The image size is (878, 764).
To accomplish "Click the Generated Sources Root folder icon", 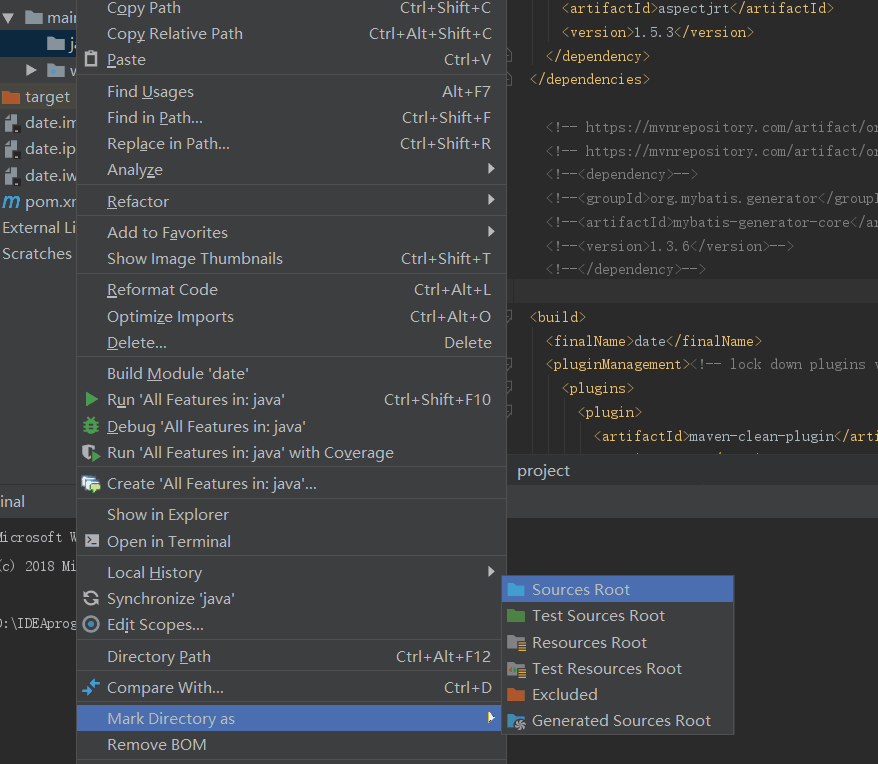I will pos(516,721).
